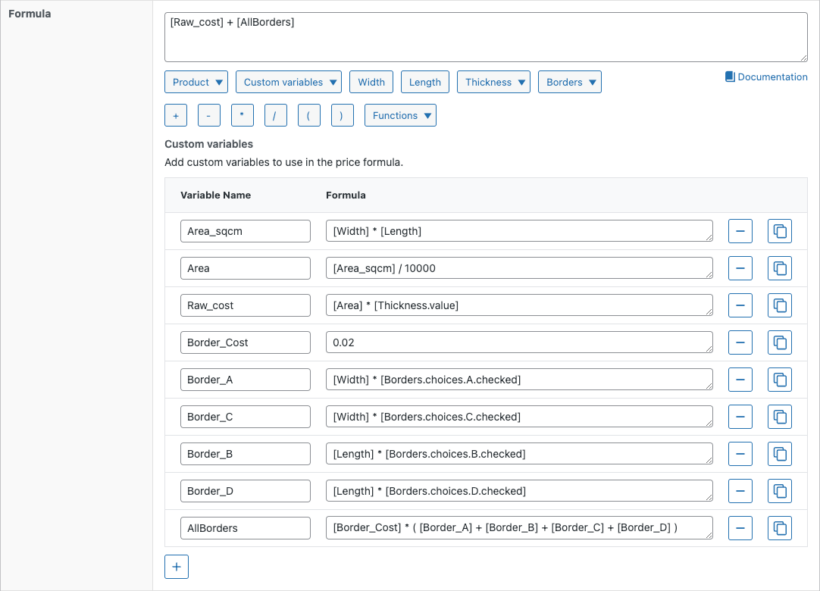Screen dimensions: 820x591
Task: Duplicate the AllBorders variable row
Action: [779, 527]
